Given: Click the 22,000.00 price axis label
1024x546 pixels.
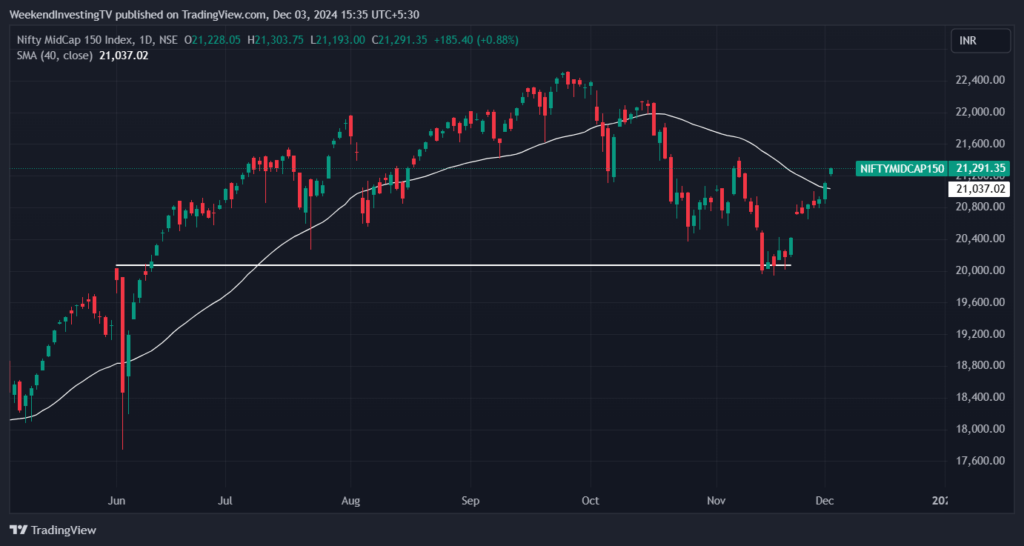Looking at the screenshot, I should 980,112.
